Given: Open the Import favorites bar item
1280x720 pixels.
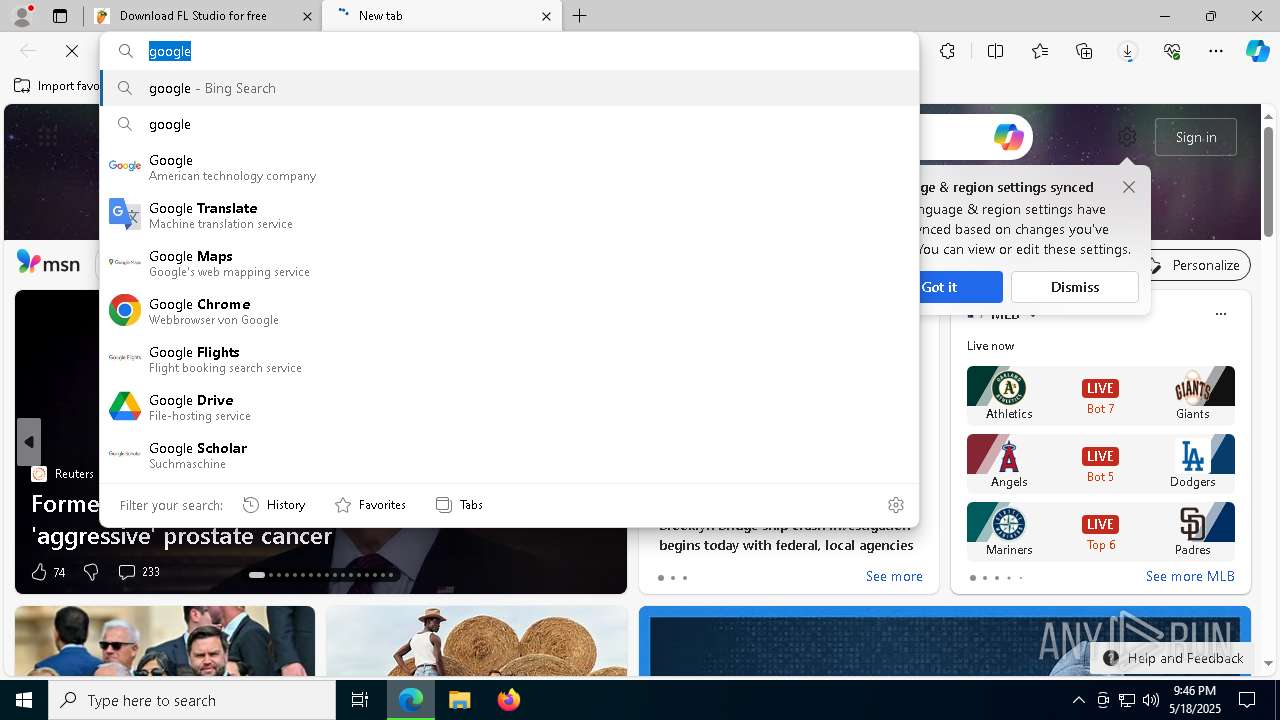Looking at the screenshot, I should click(x=57, y=86).
